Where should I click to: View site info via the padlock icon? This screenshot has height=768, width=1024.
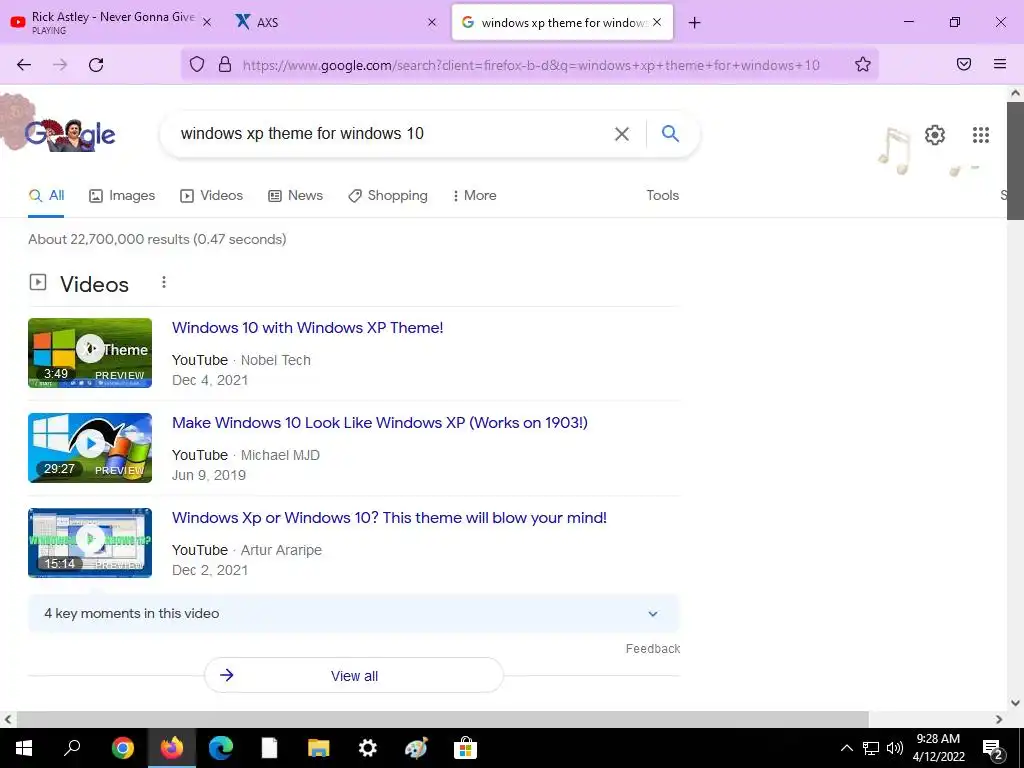225,64
